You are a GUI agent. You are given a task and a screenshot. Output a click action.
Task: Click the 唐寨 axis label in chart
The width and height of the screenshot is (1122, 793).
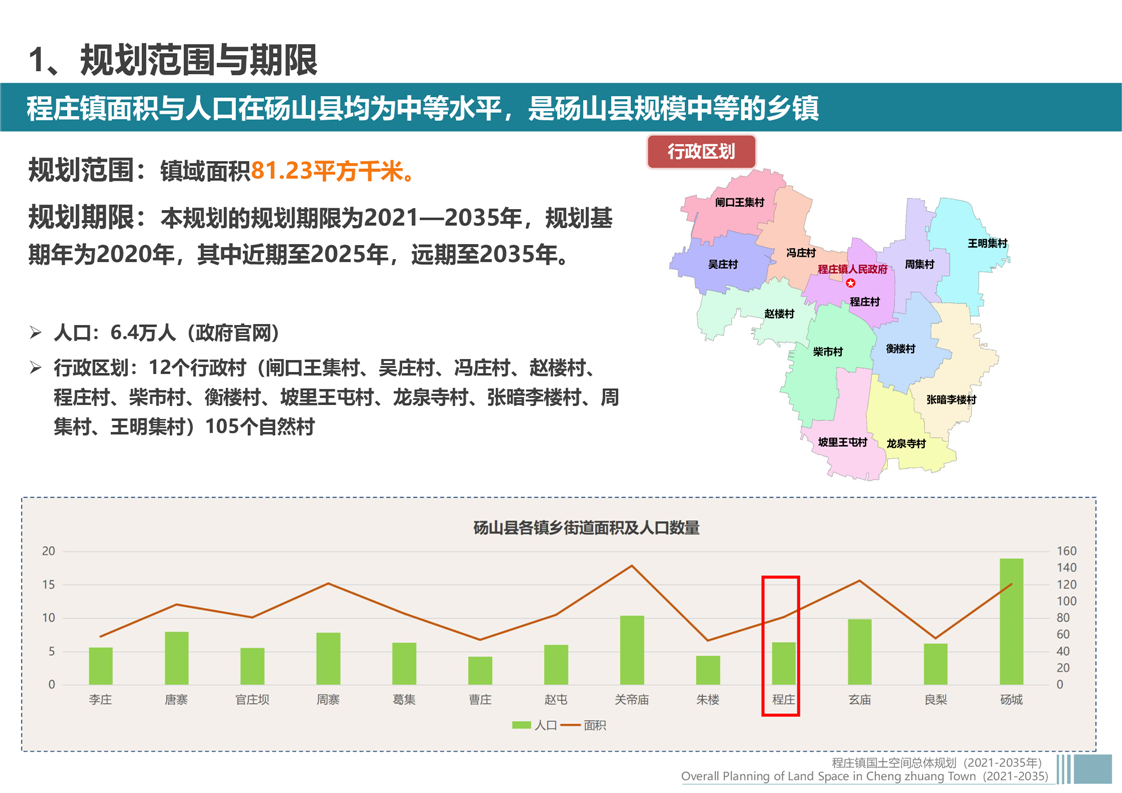(x=176, y=700)
